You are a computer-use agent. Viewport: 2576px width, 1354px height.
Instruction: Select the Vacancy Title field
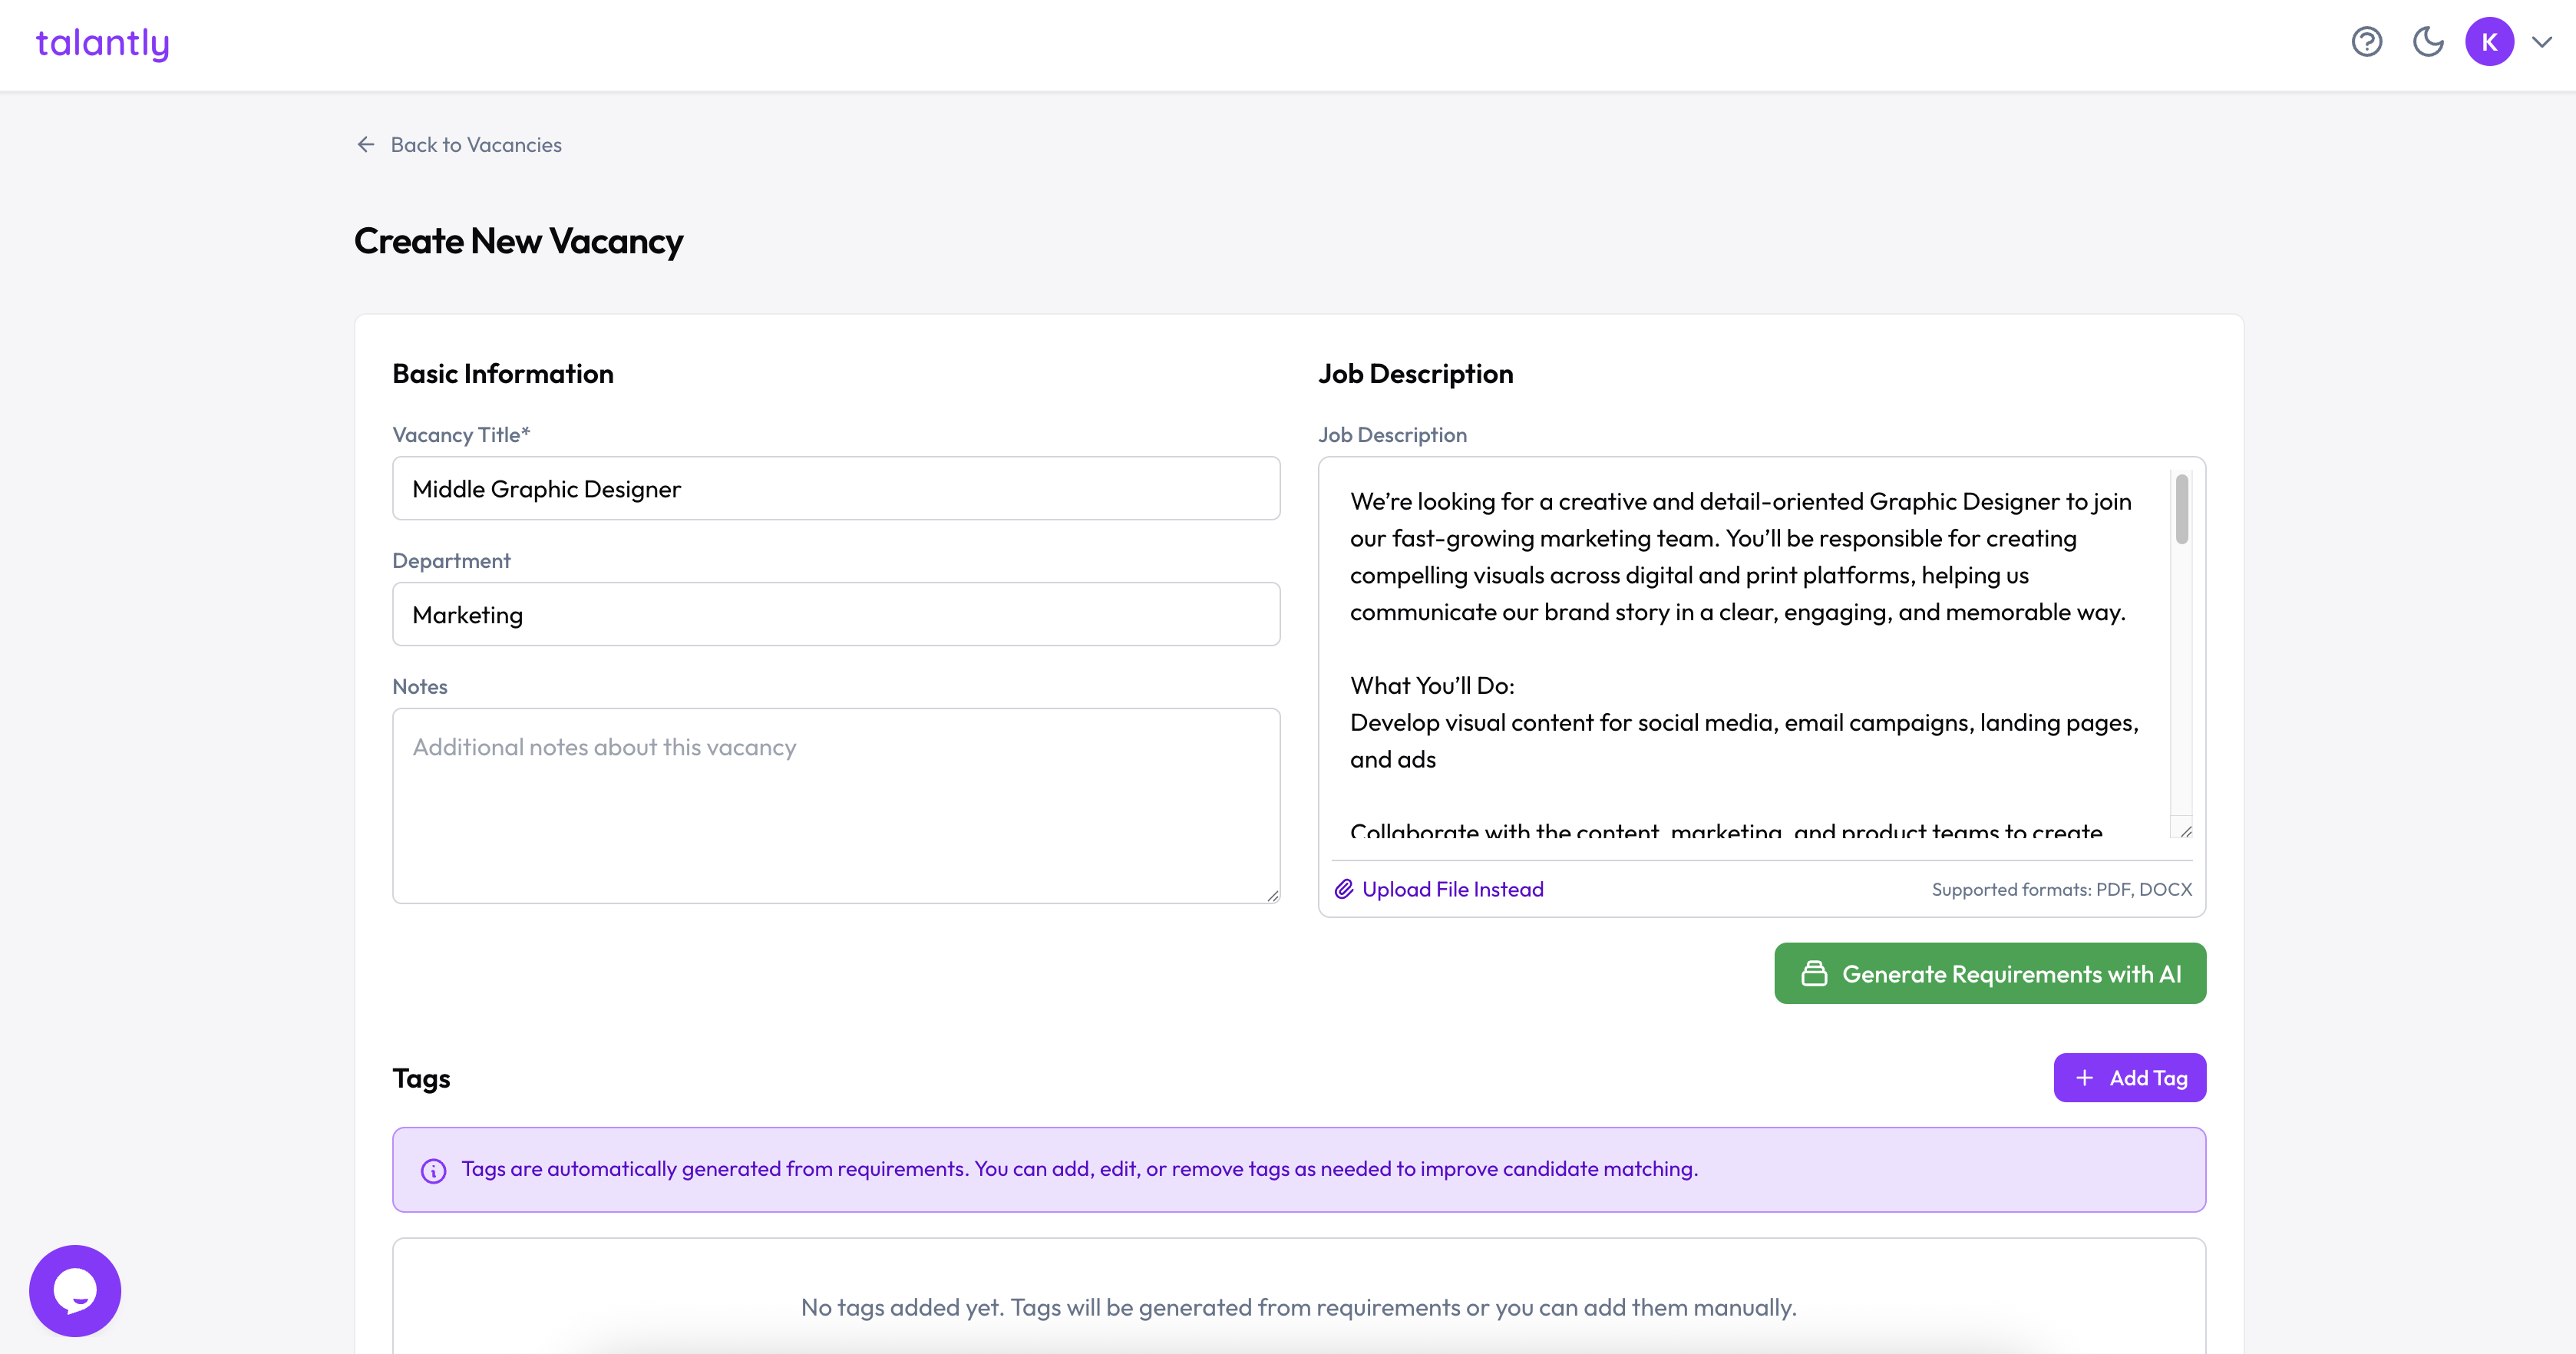point(836,489)
